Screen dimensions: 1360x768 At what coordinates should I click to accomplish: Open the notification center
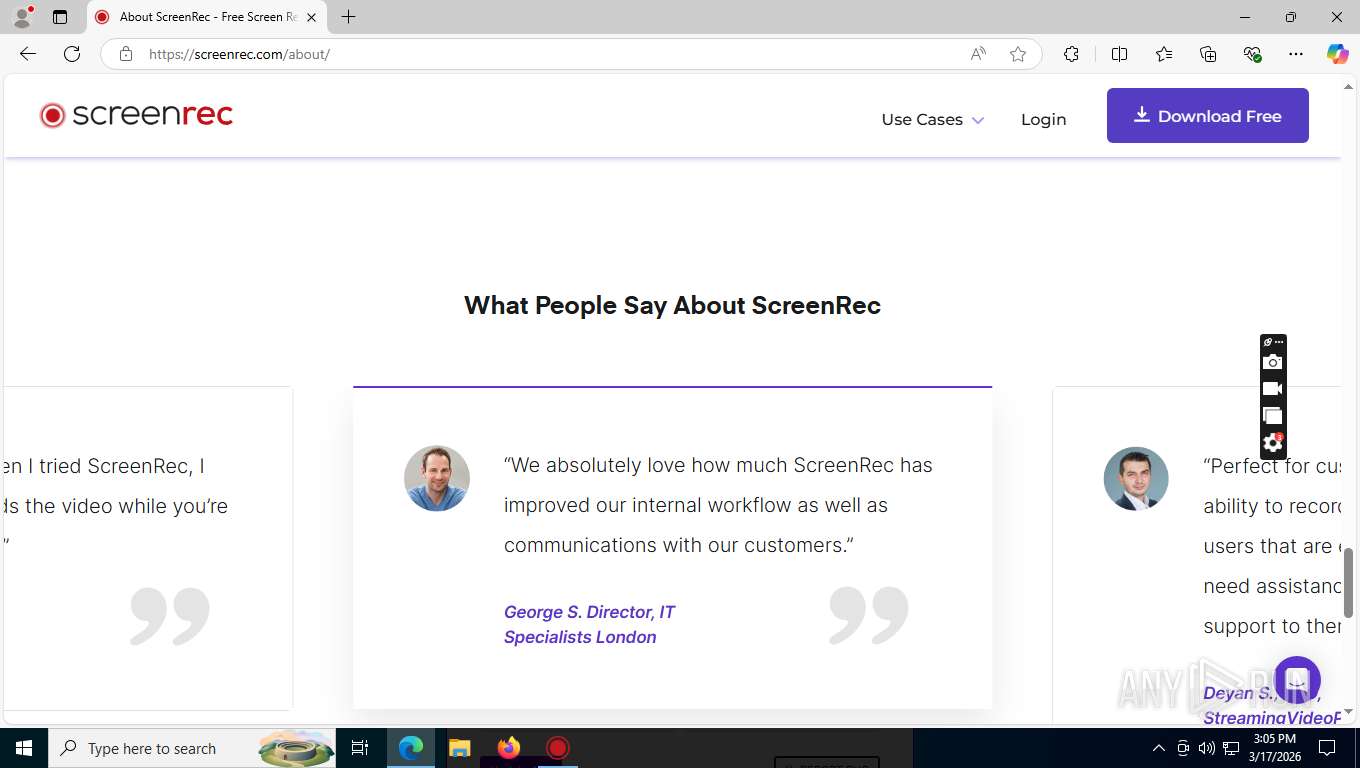pos(1327,748)
